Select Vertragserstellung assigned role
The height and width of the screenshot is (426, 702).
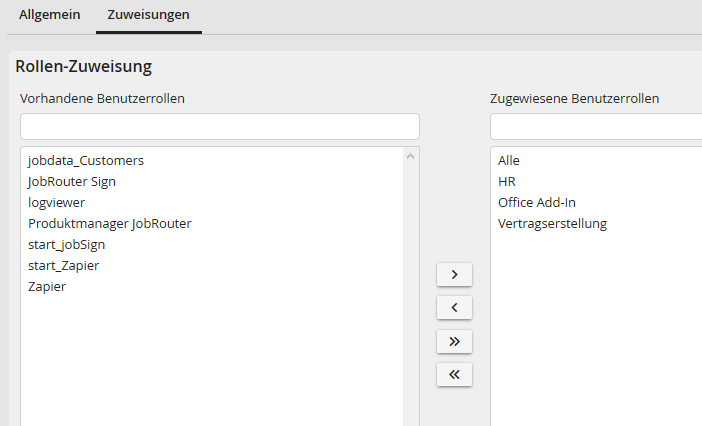tap(552, 223)
